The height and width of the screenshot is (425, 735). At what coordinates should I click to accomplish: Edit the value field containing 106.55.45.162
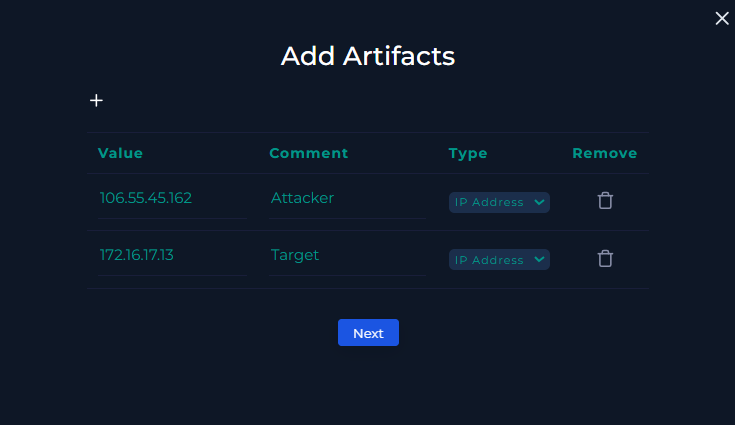pyautogui.click(x=172, y=199)
